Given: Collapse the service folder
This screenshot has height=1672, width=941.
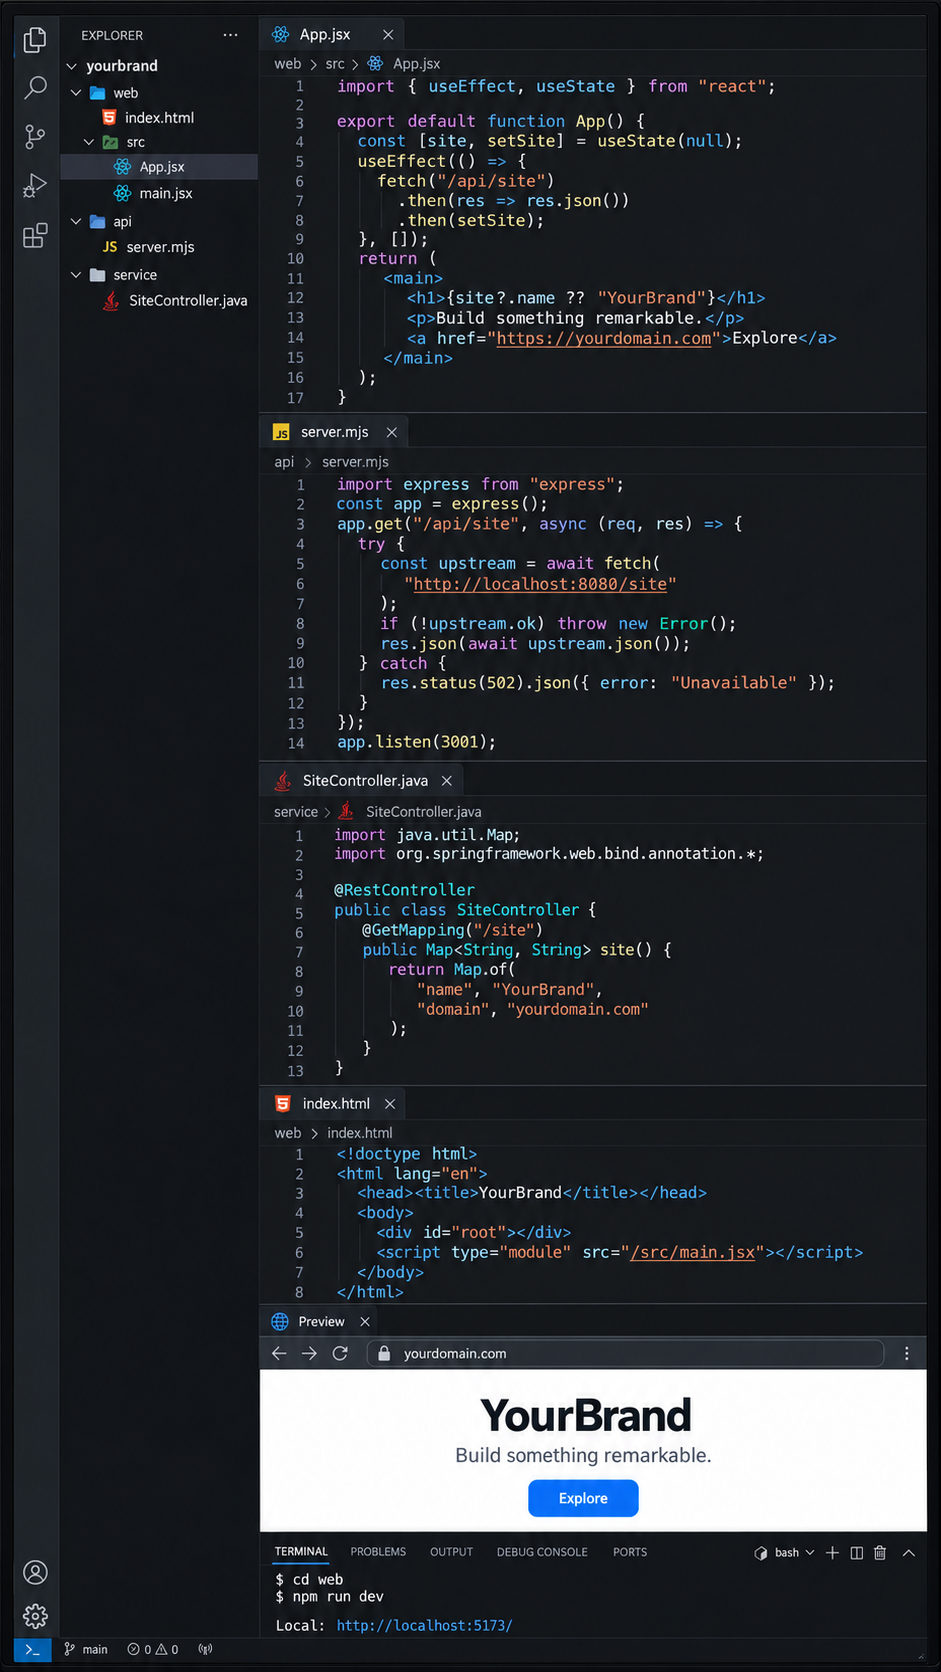Looking at the screenshot, I should [76, 274].
